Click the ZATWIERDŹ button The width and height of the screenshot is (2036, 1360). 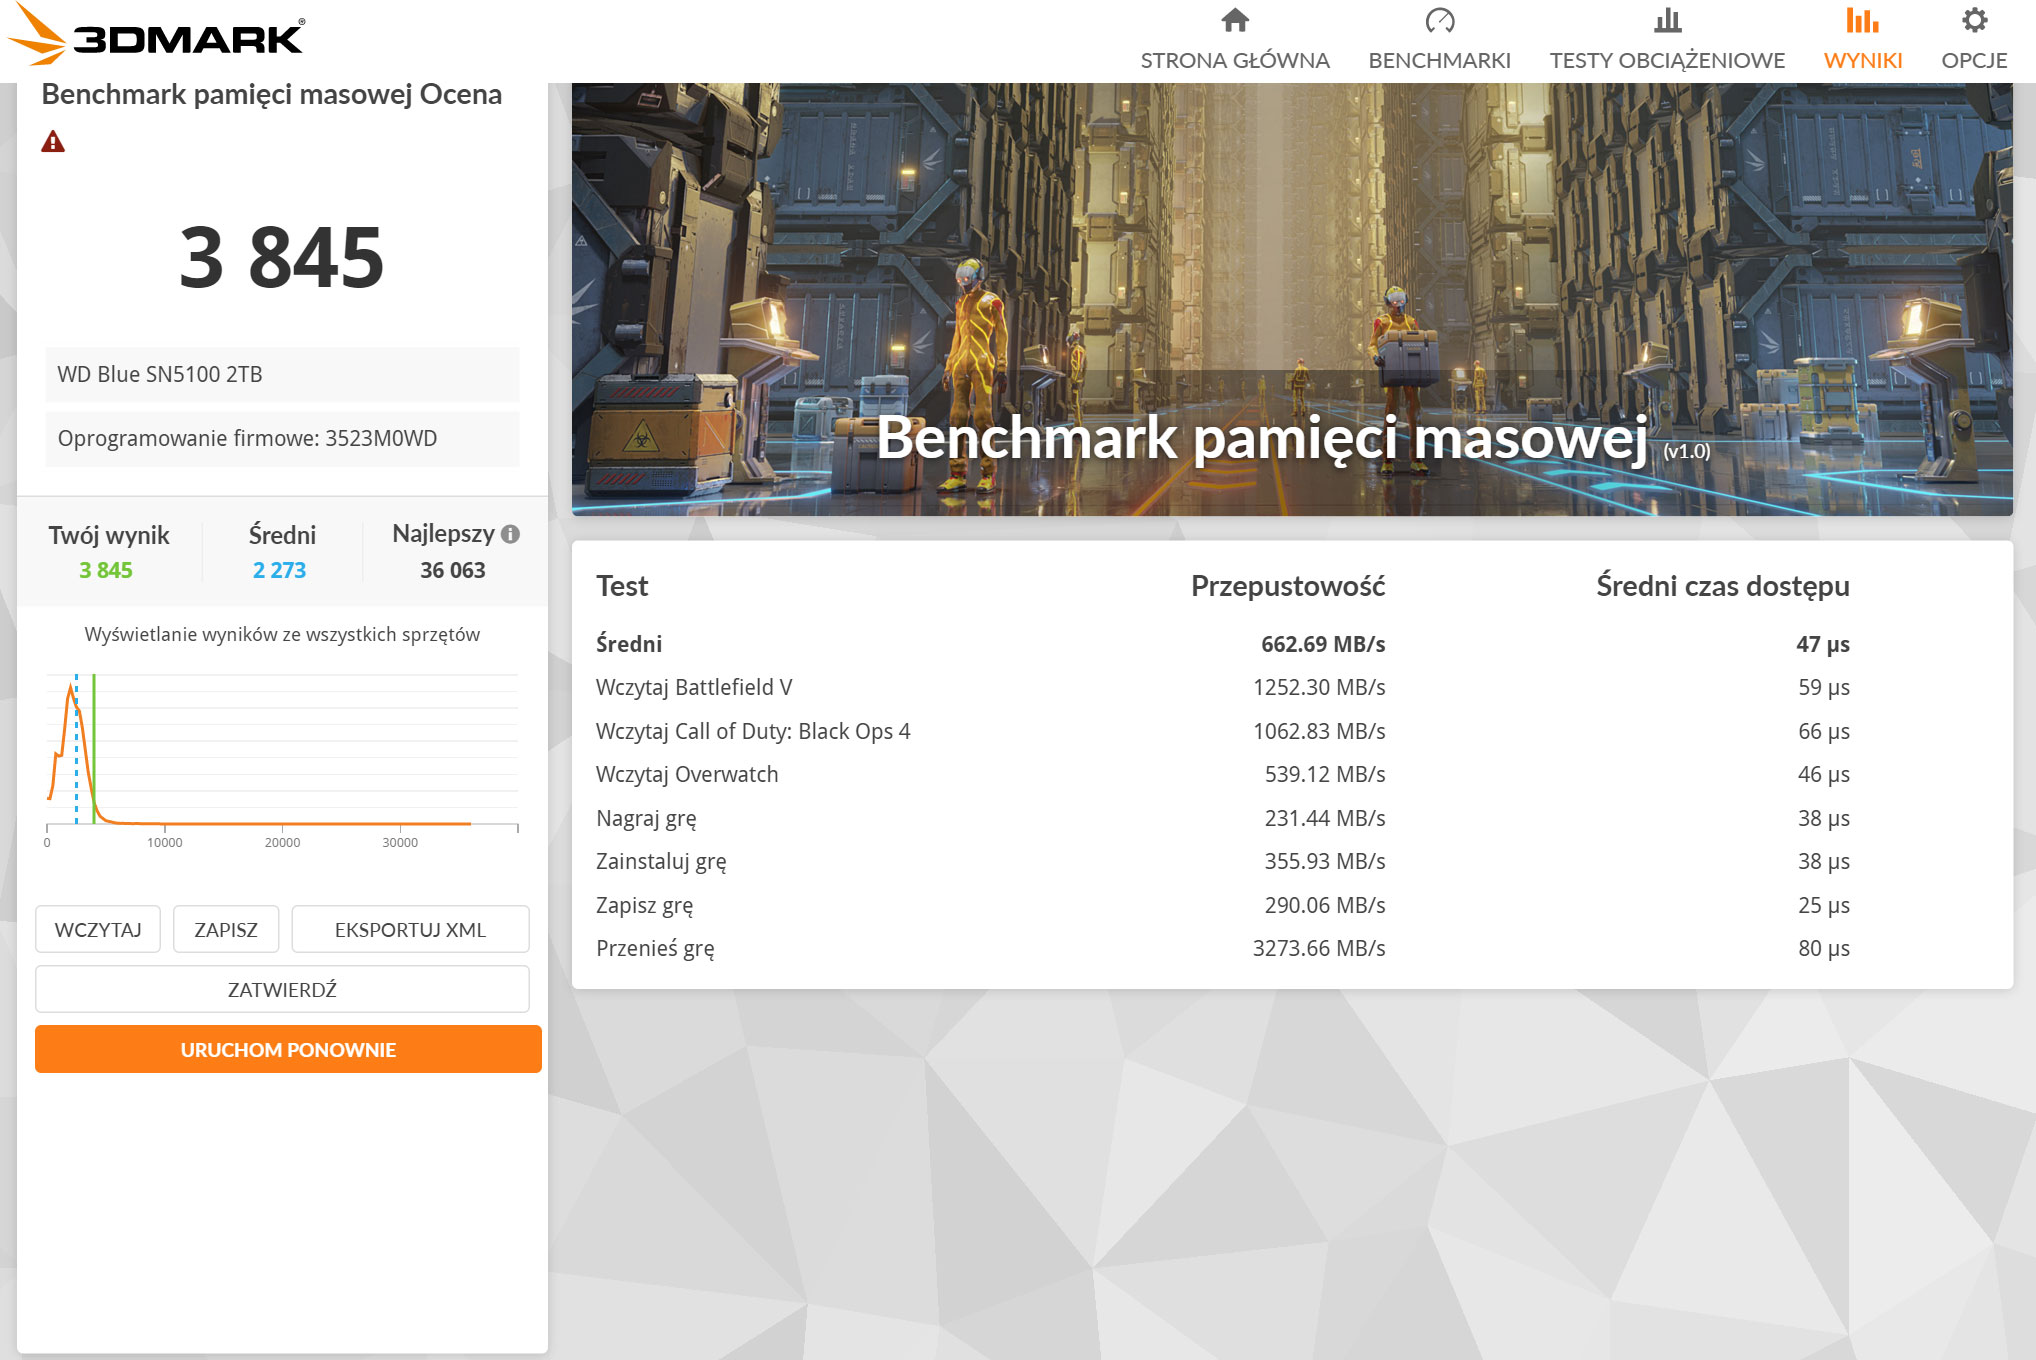point(282,990)
